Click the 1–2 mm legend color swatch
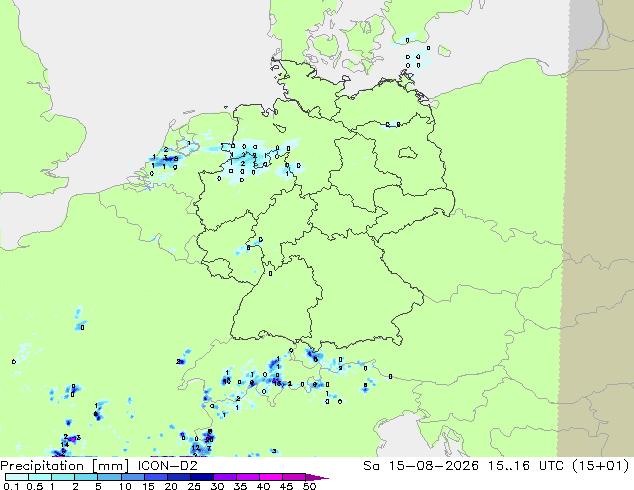Viewport: 634px width, 490px height. coord(63,477)
